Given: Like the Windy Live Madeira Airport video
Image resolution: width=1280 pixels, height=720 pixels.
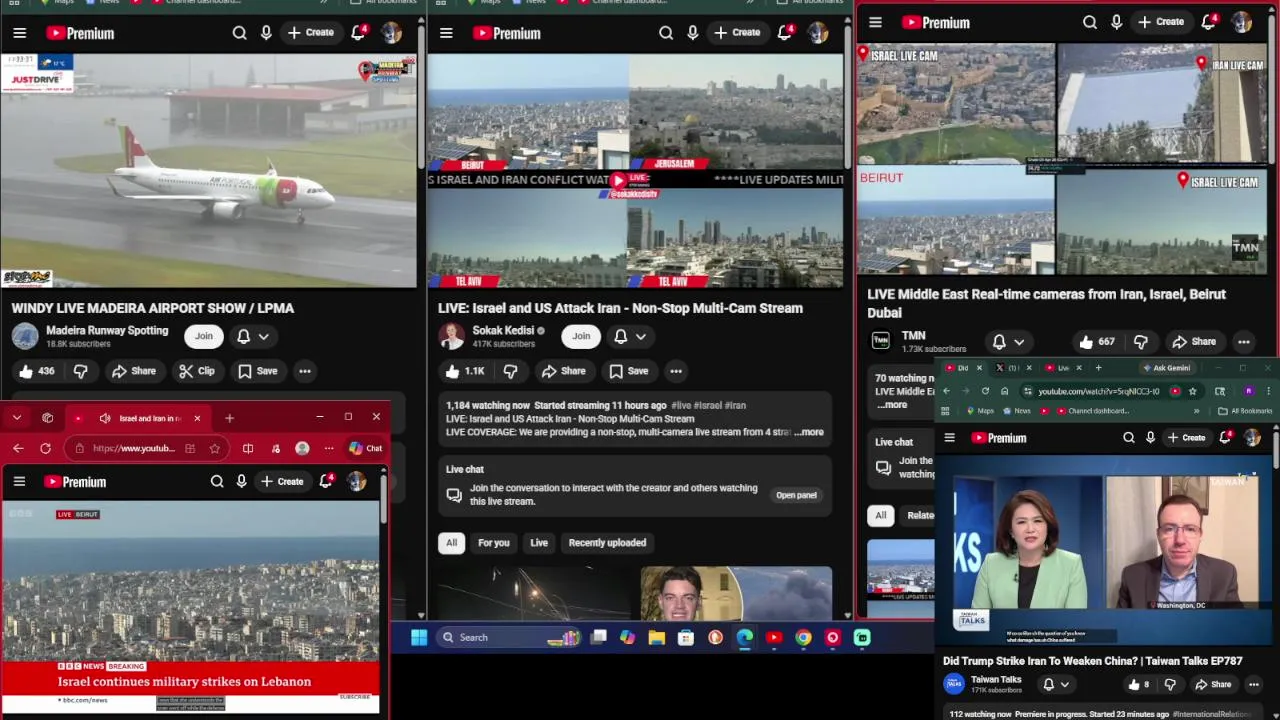Looking at the screenshot, I should [36, 371].
